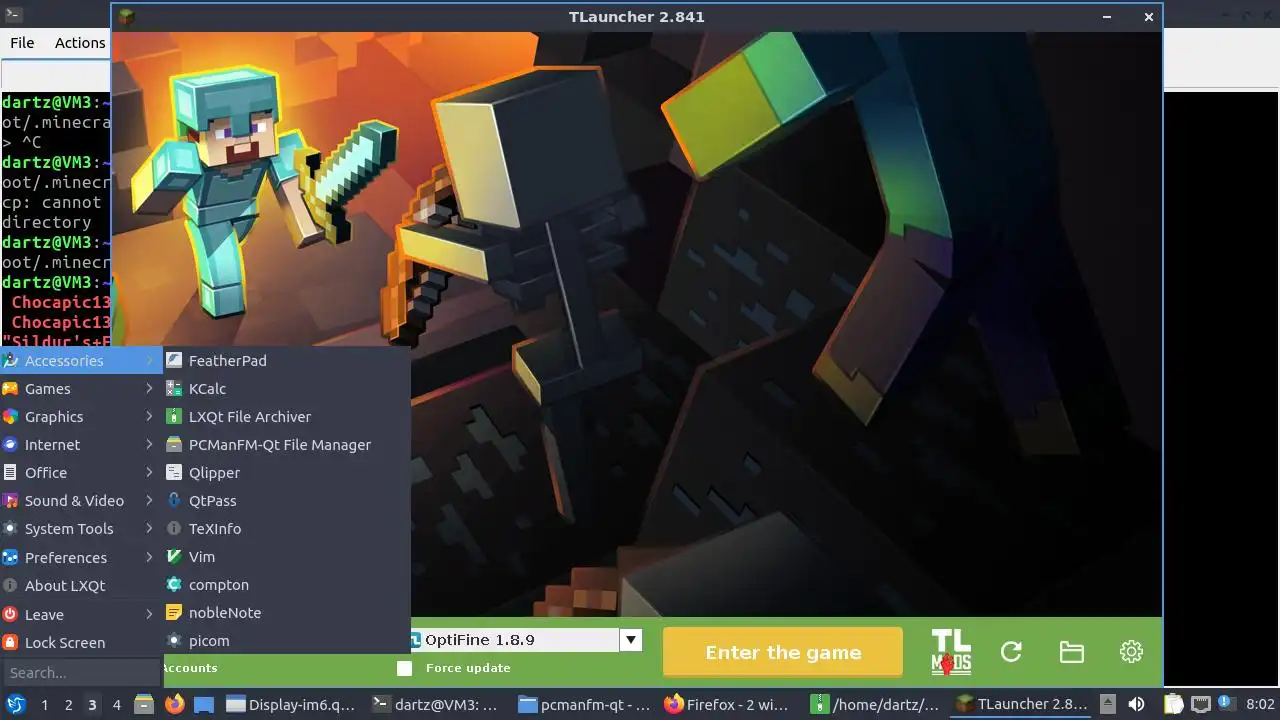1280x720 pixels.
Task: Click the TLauncher 2.841 title bar text
Action: (x=636, y=17)
